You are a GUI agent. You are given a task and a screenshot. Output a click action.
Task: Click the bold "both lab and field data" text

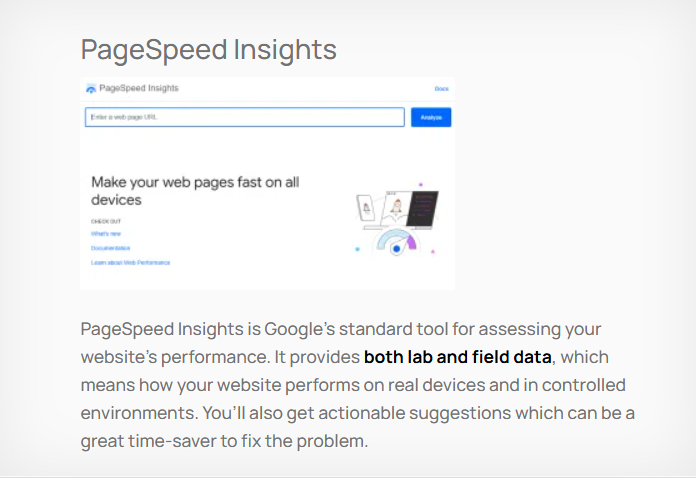click(x=457, y=357)
